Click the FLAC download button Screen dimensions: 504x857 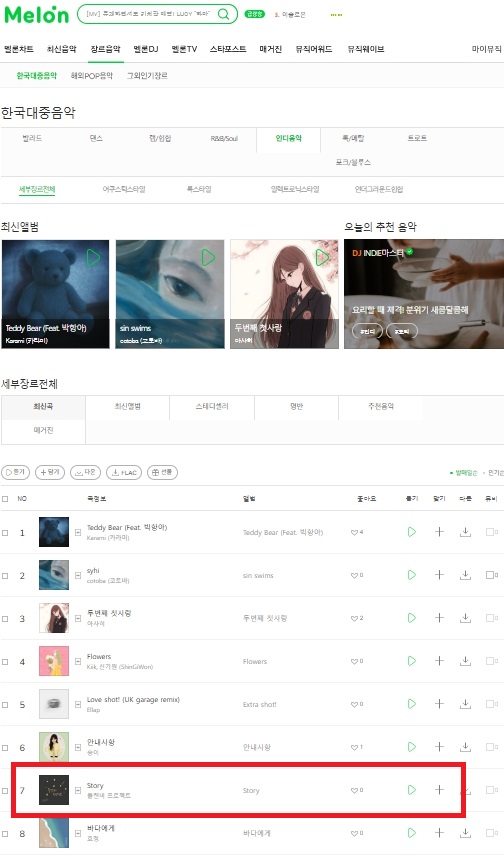pyautogui.click(x=124, y=472)
